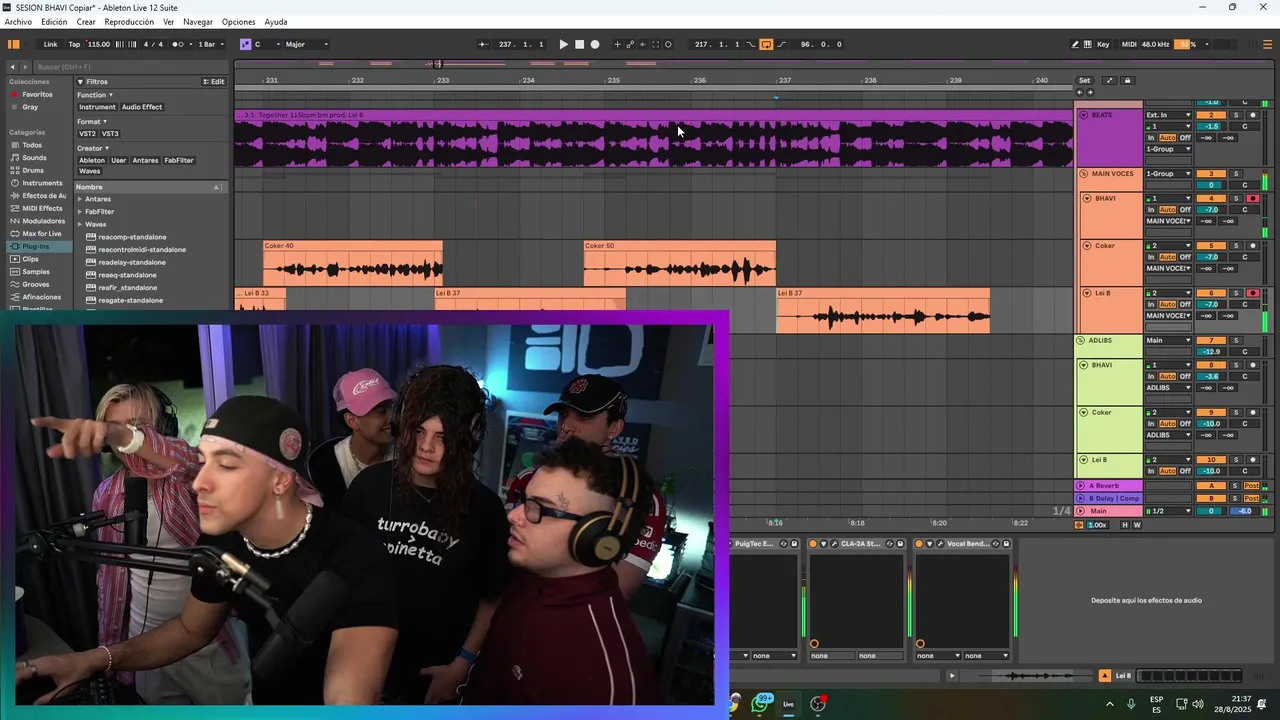The height and width of the screenshot is (720, 1280).
Task: Click the BEATS volume value -1.5
Action: (1211, 127)
